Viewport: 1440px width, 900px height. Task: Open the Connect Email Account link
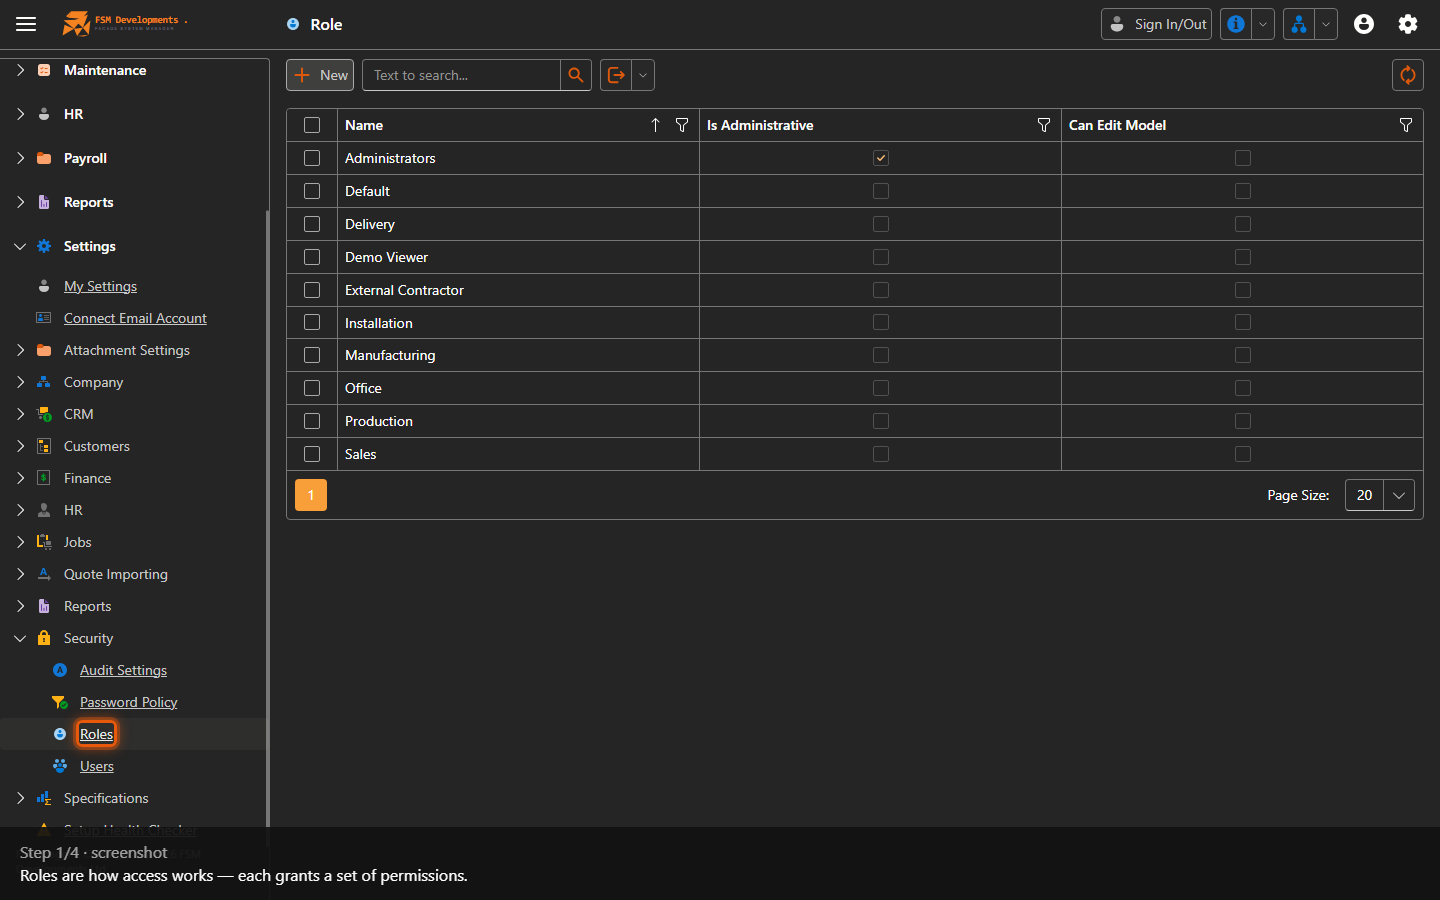tap(136, 318)
